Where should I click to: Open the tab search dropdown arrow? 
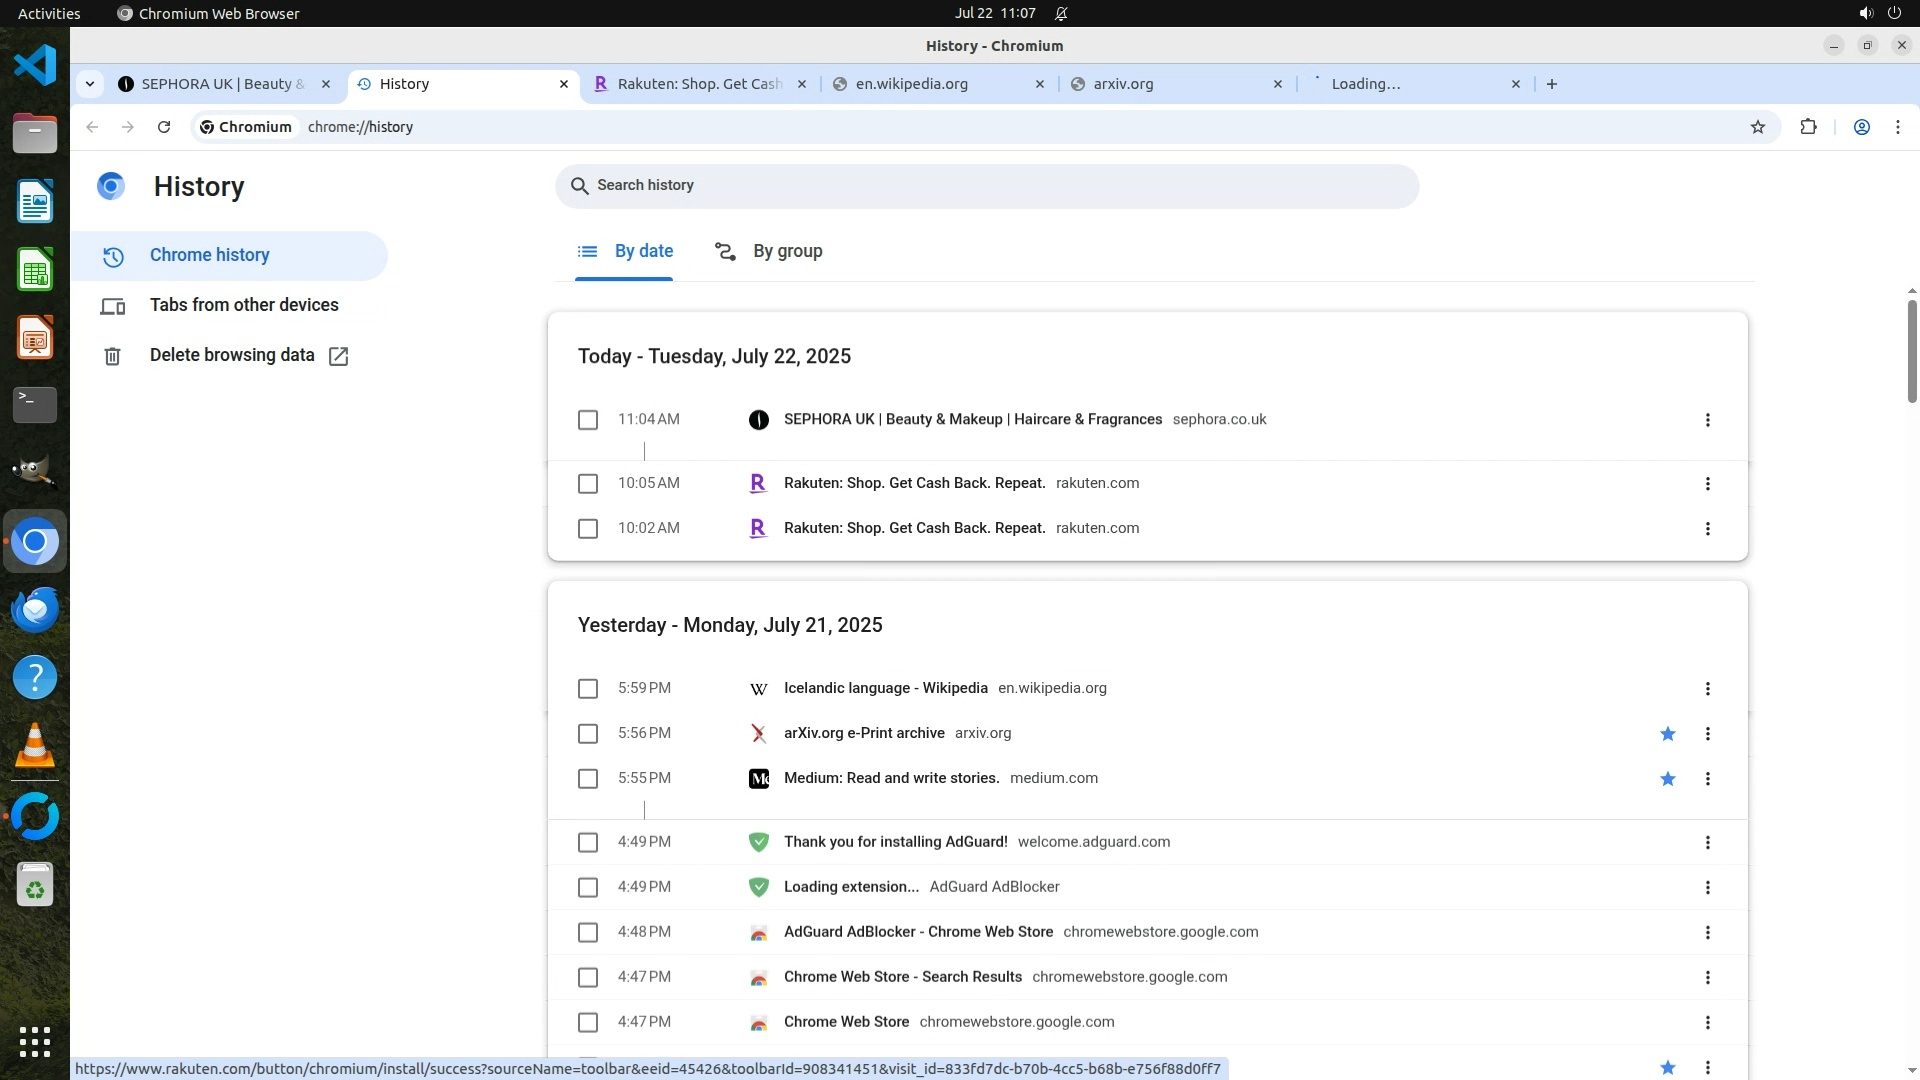pos(90,84)
